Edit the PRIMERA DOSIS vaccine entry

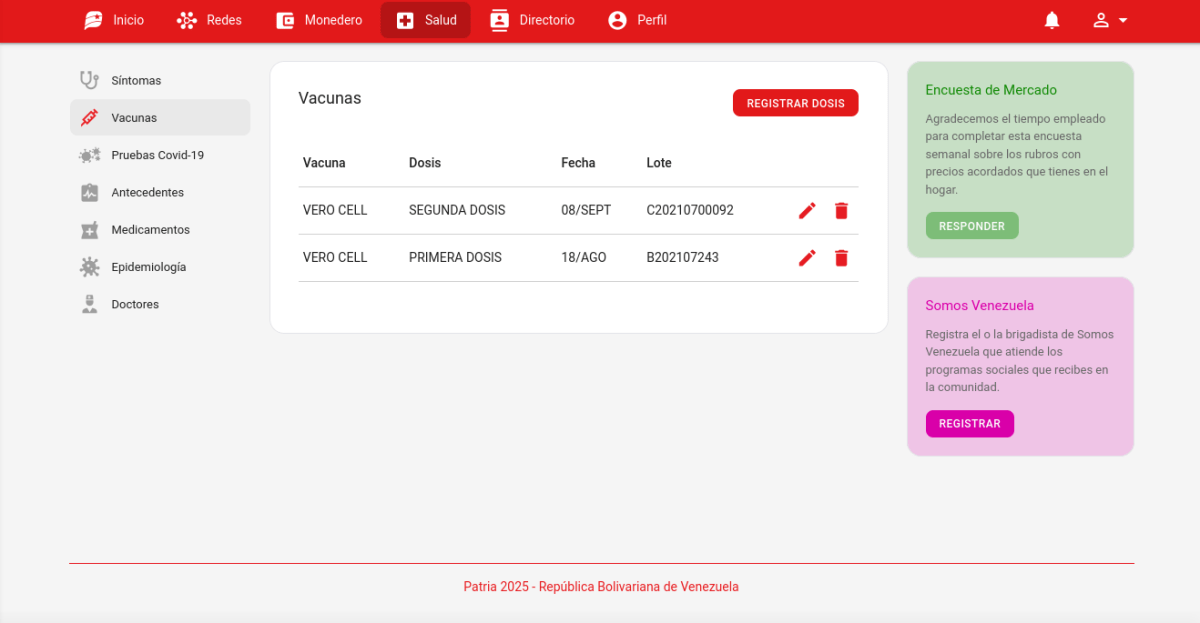(807, 258)
